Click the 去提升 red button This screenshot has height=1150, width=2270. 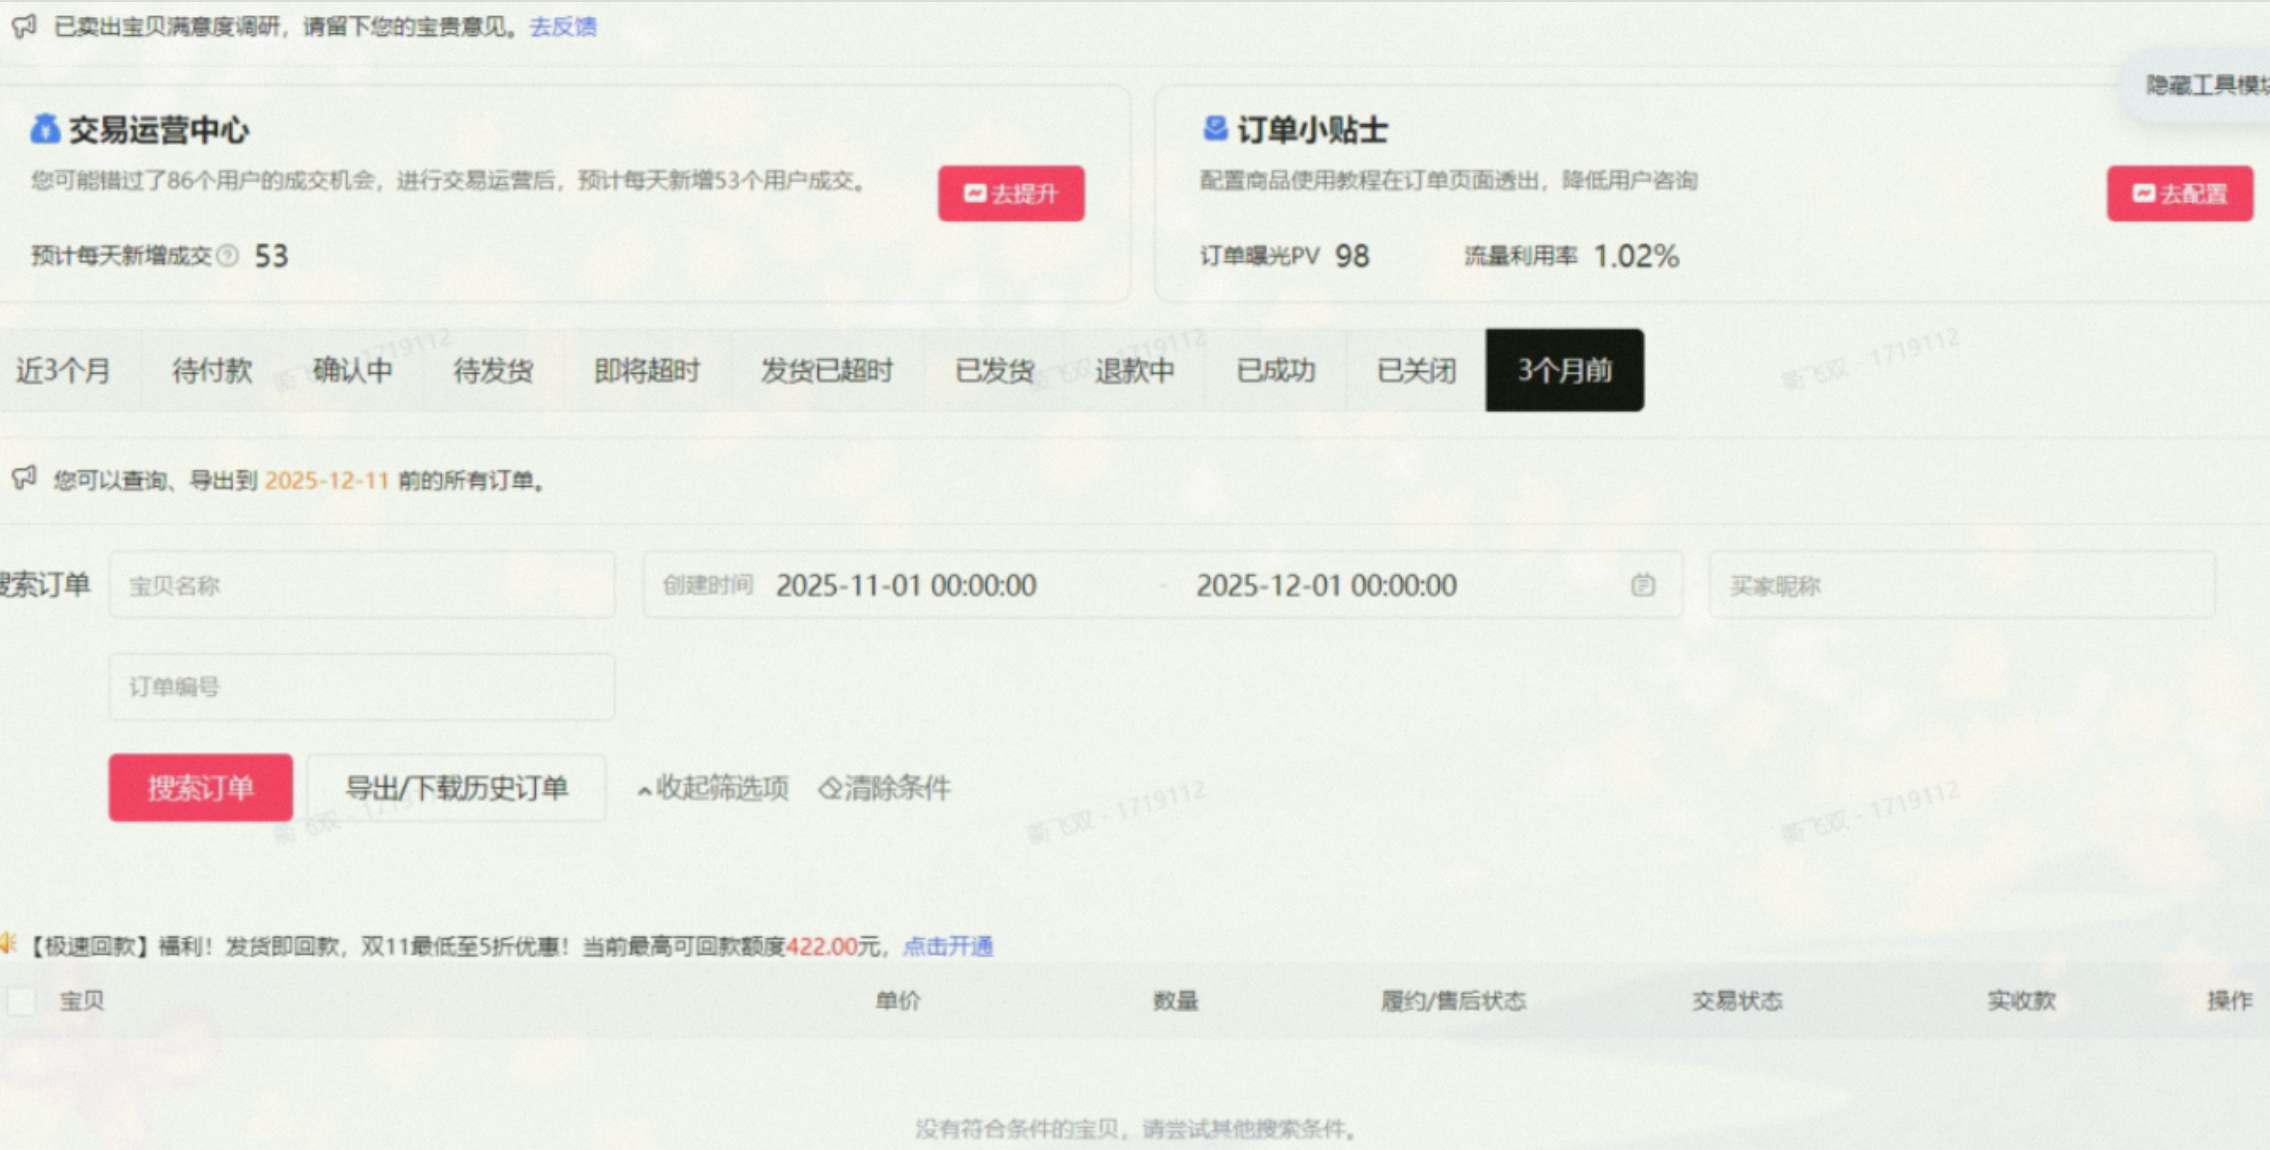pyautogui.click(x=1011, y=193)
